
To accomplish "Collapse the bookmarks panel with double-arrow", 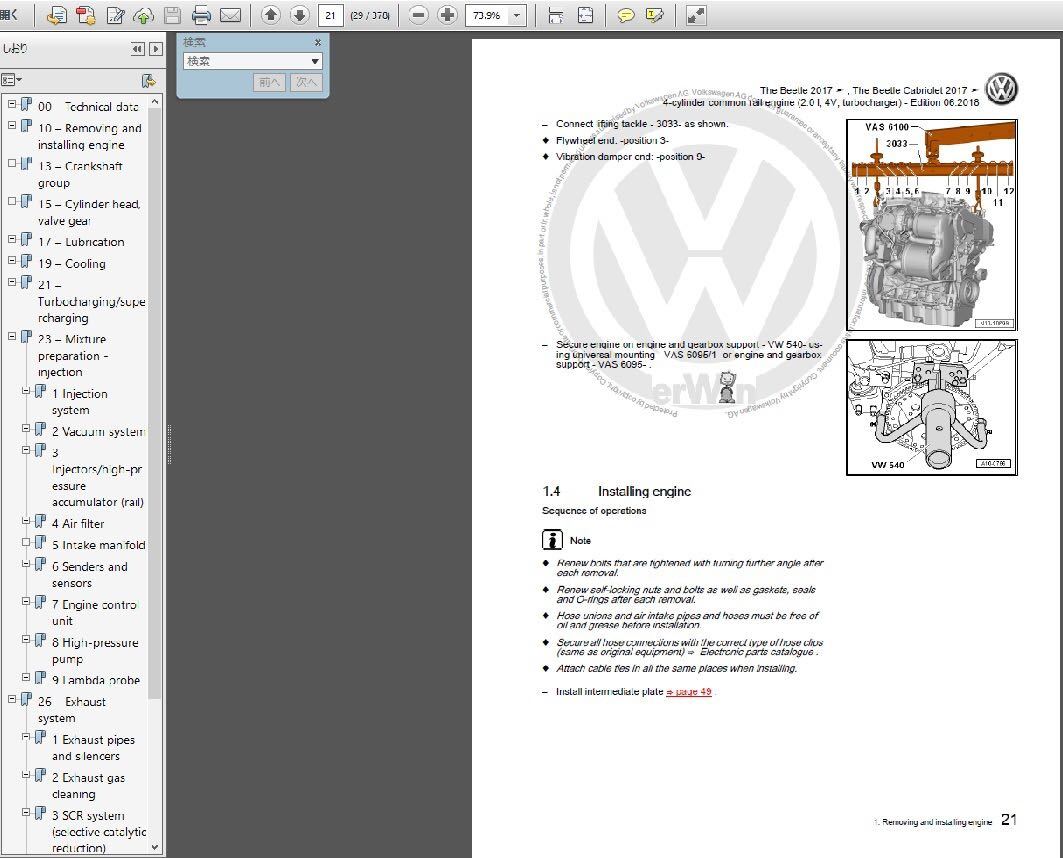I will (x=138, y=49).
